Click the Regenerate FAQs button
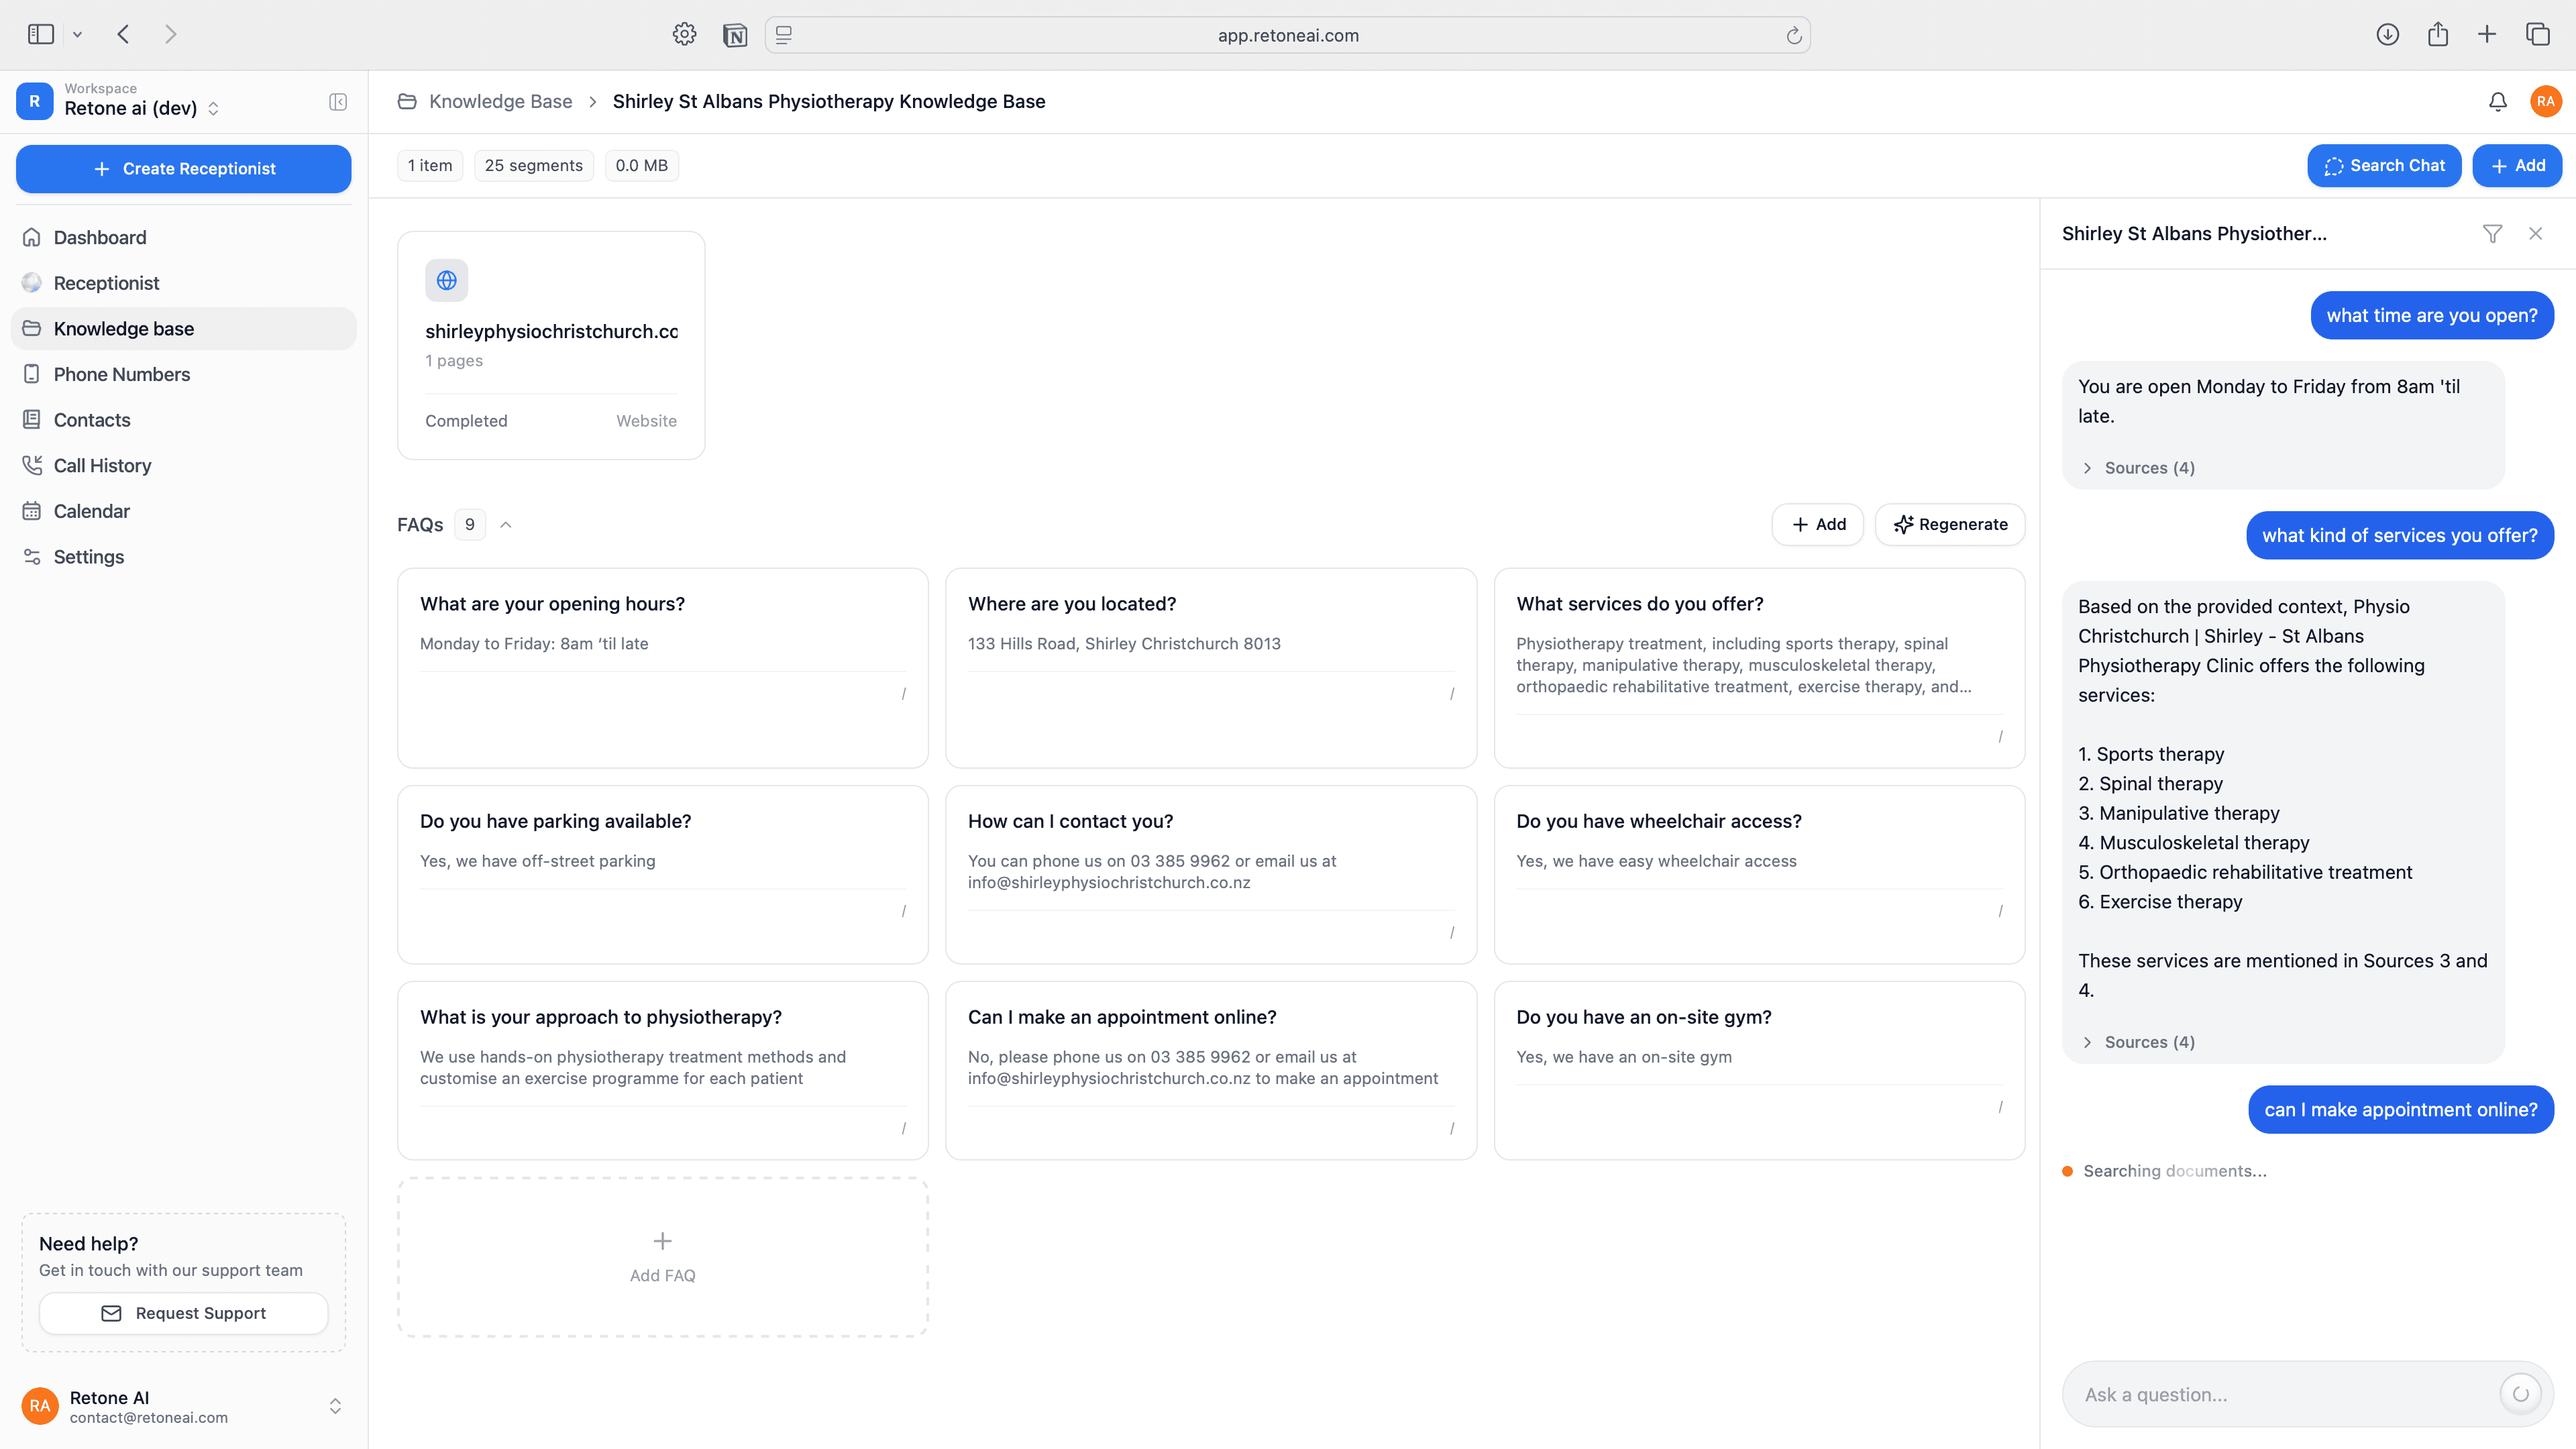 tap(1950, 524)
